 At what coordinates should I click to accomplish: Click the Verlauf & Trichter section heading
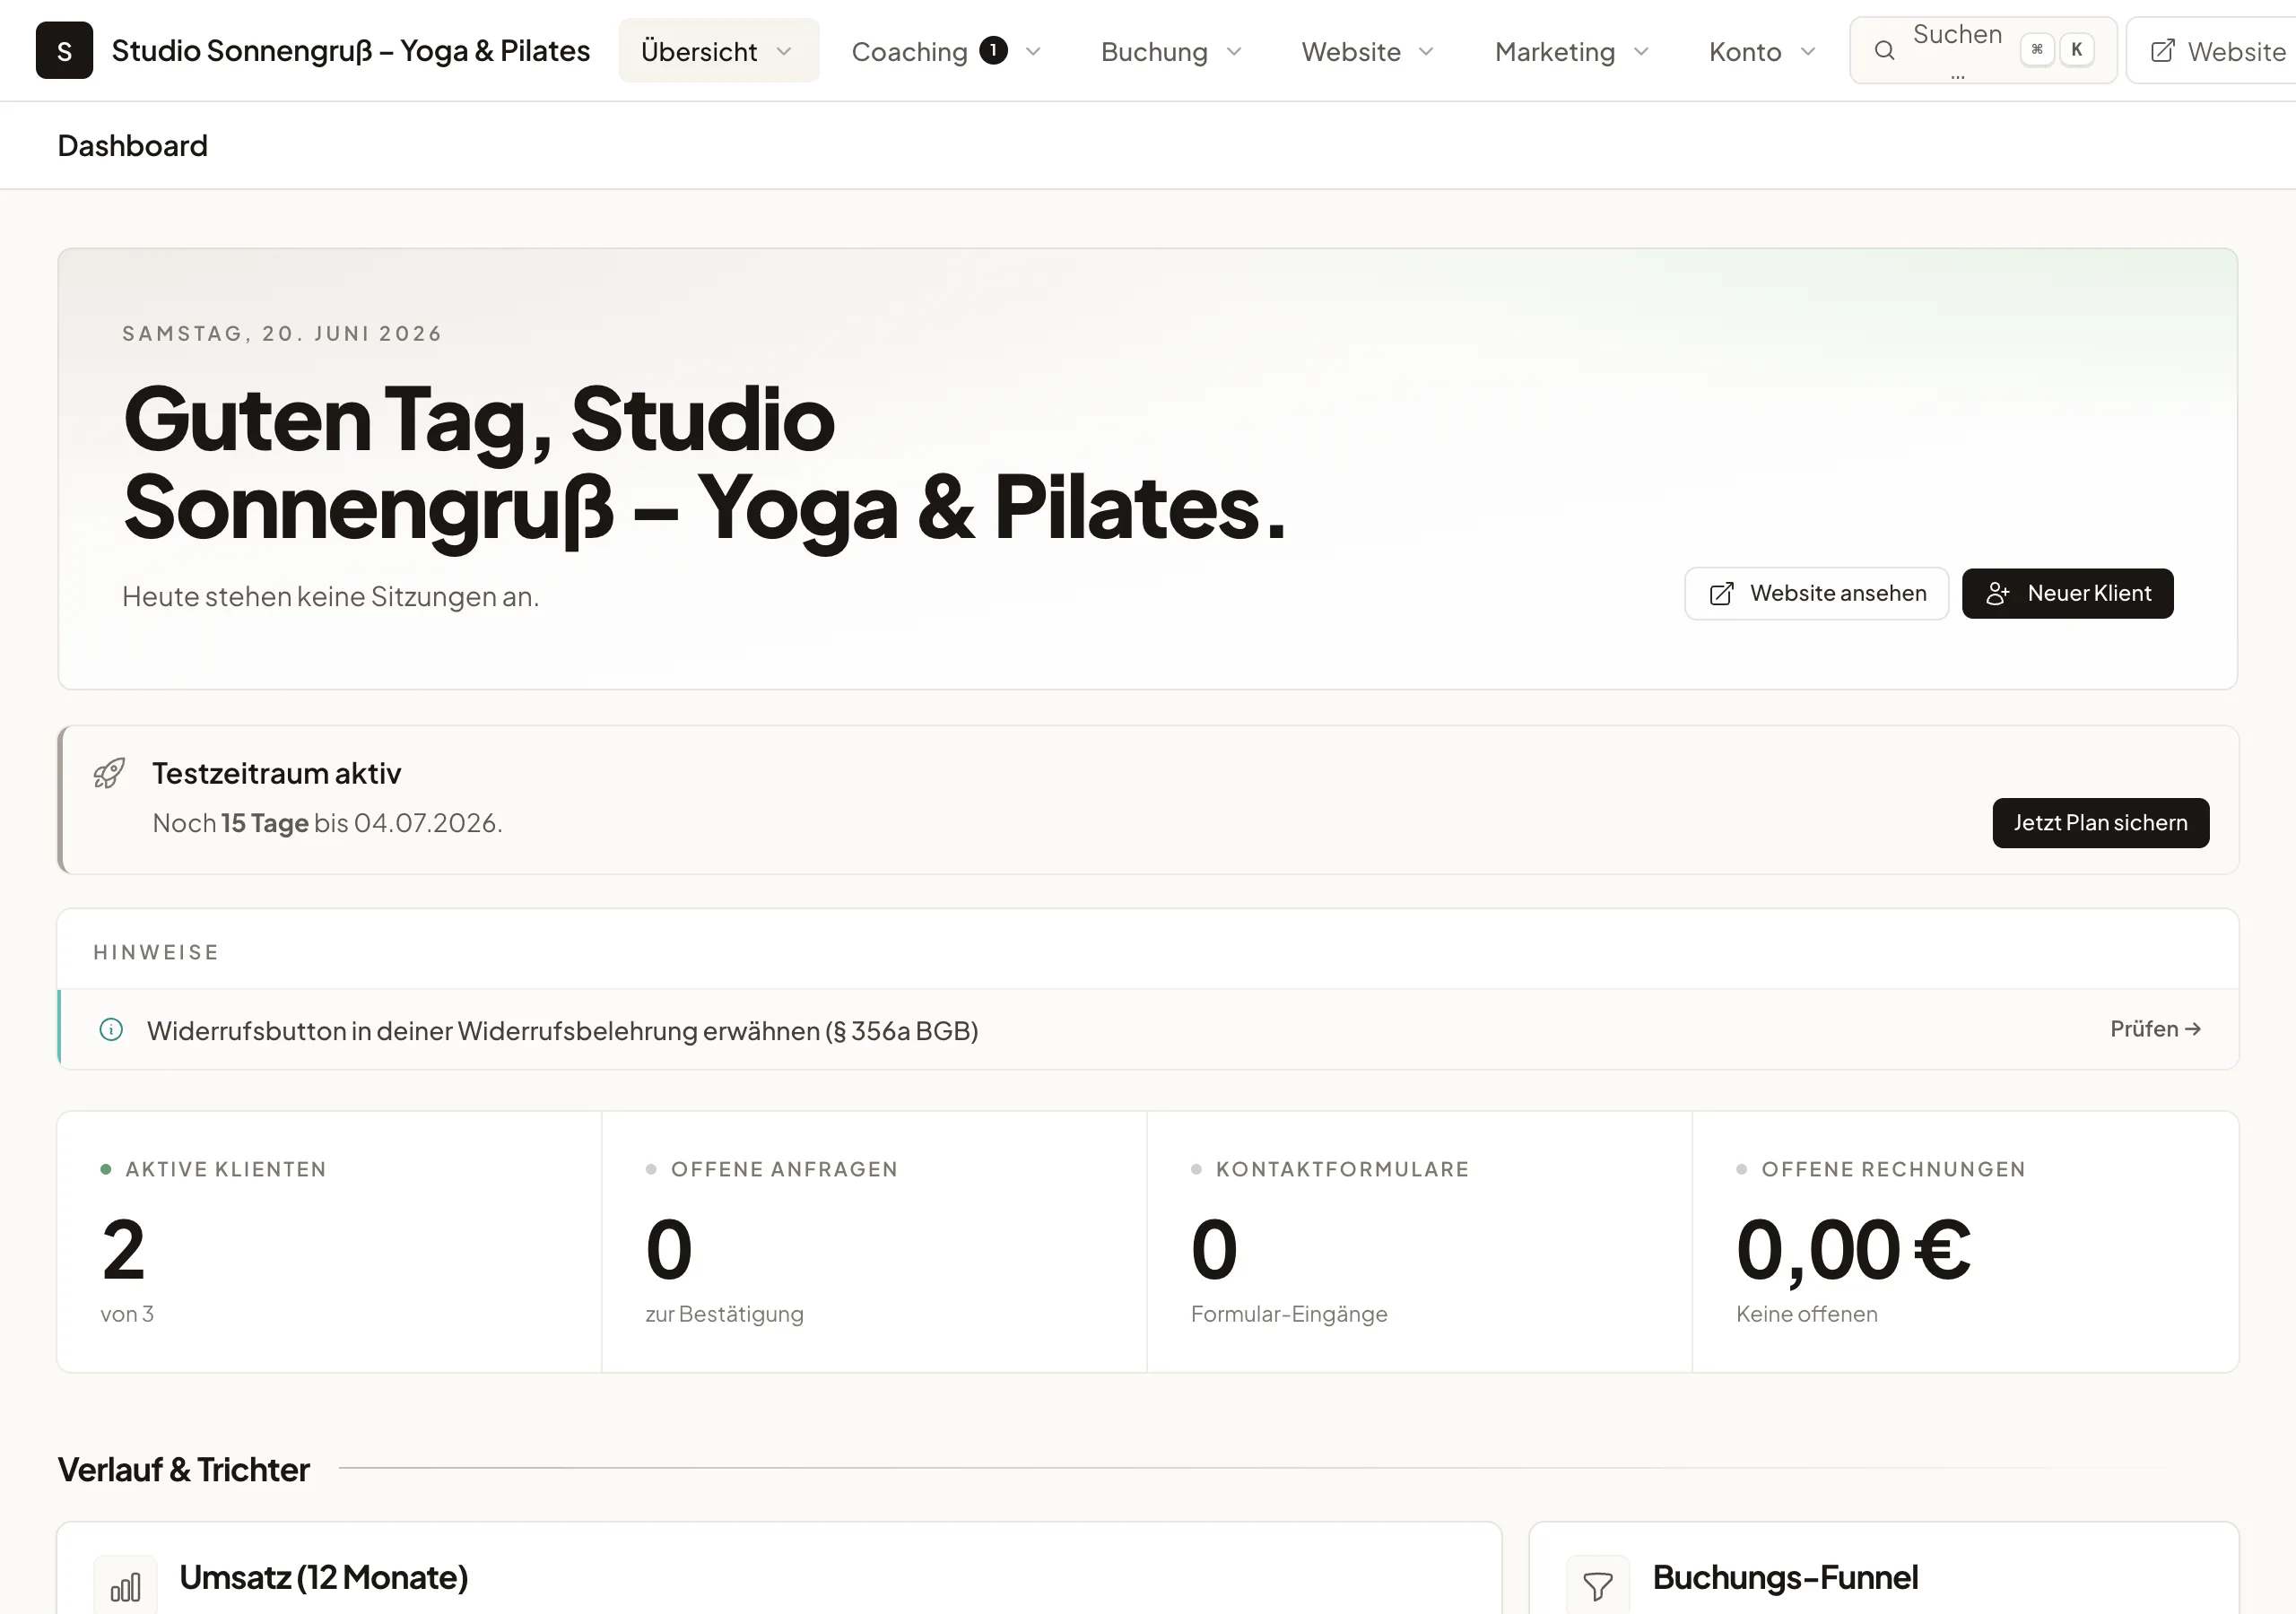184,1470
